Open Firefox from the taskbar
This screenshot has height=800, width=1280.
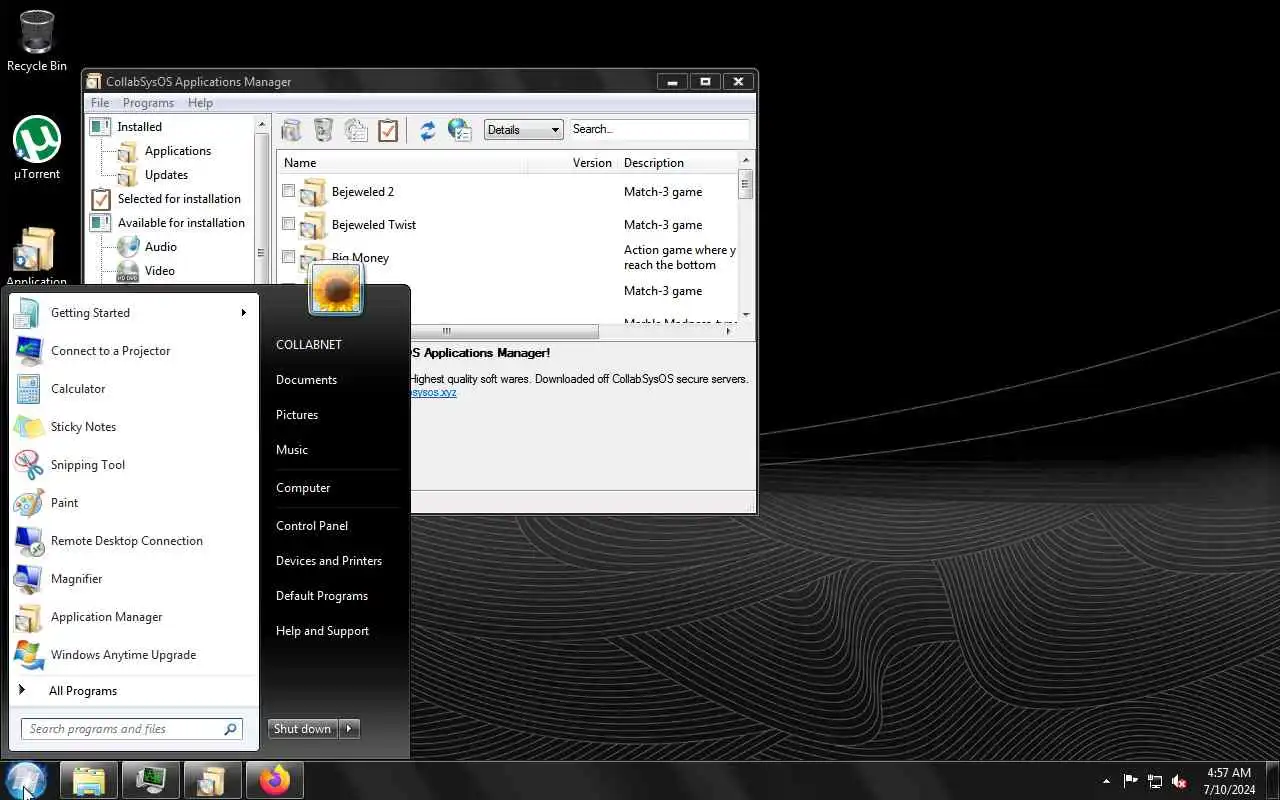274,780
